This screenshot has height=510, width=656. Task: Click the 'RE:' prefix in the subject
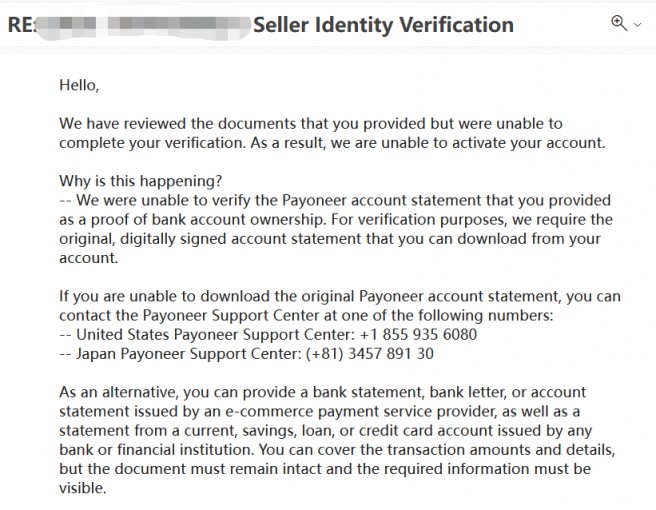21,25
